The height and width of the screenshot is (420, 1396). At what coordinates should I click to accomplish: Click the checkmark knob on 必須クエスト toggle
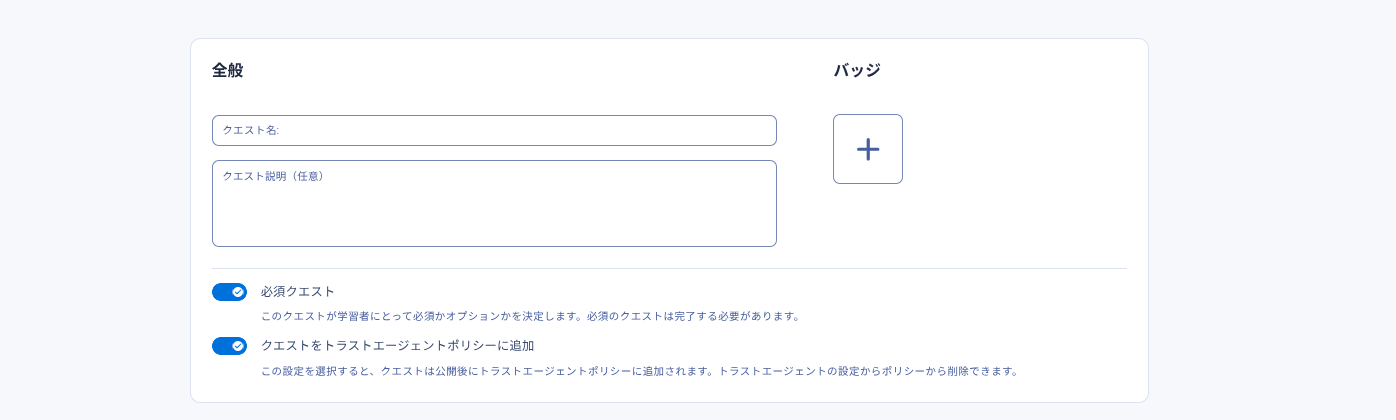238,292
